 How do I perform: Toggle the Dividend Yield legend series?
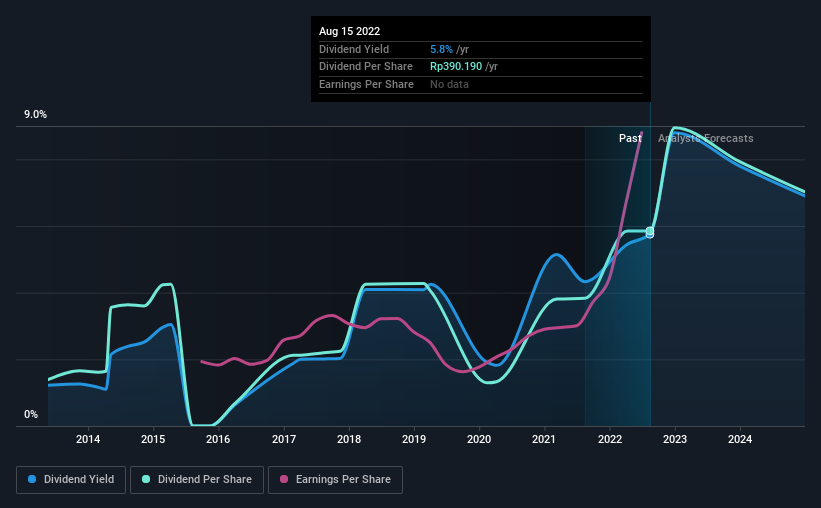click(71, 479)
